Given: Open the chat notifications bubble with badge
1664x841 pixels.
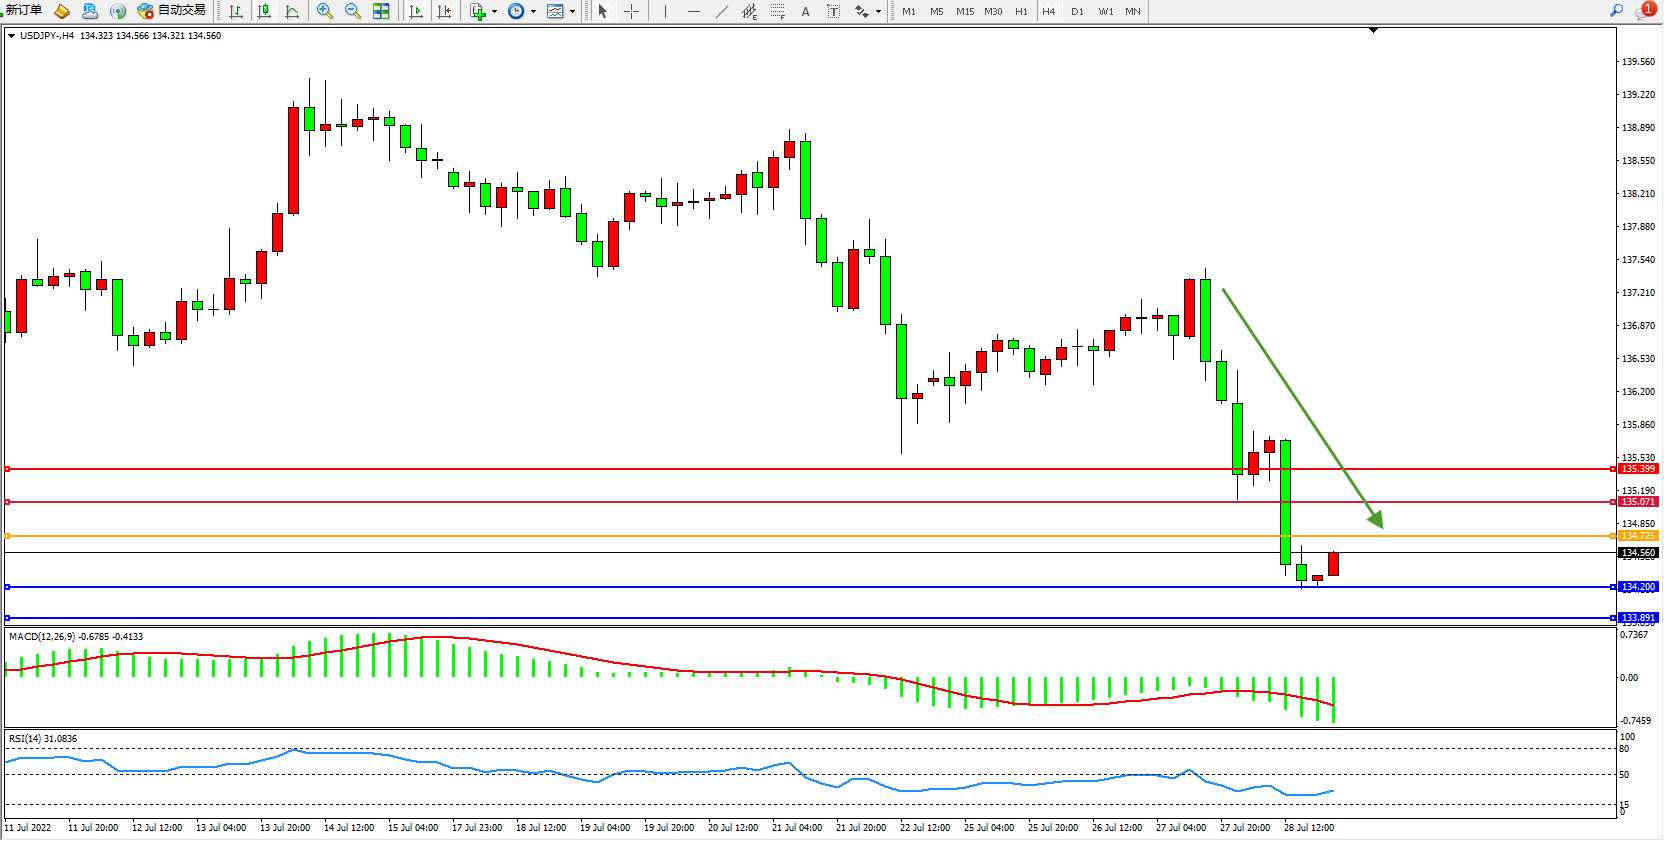Looking at the screenshot, I should [x=1644, y=11].
